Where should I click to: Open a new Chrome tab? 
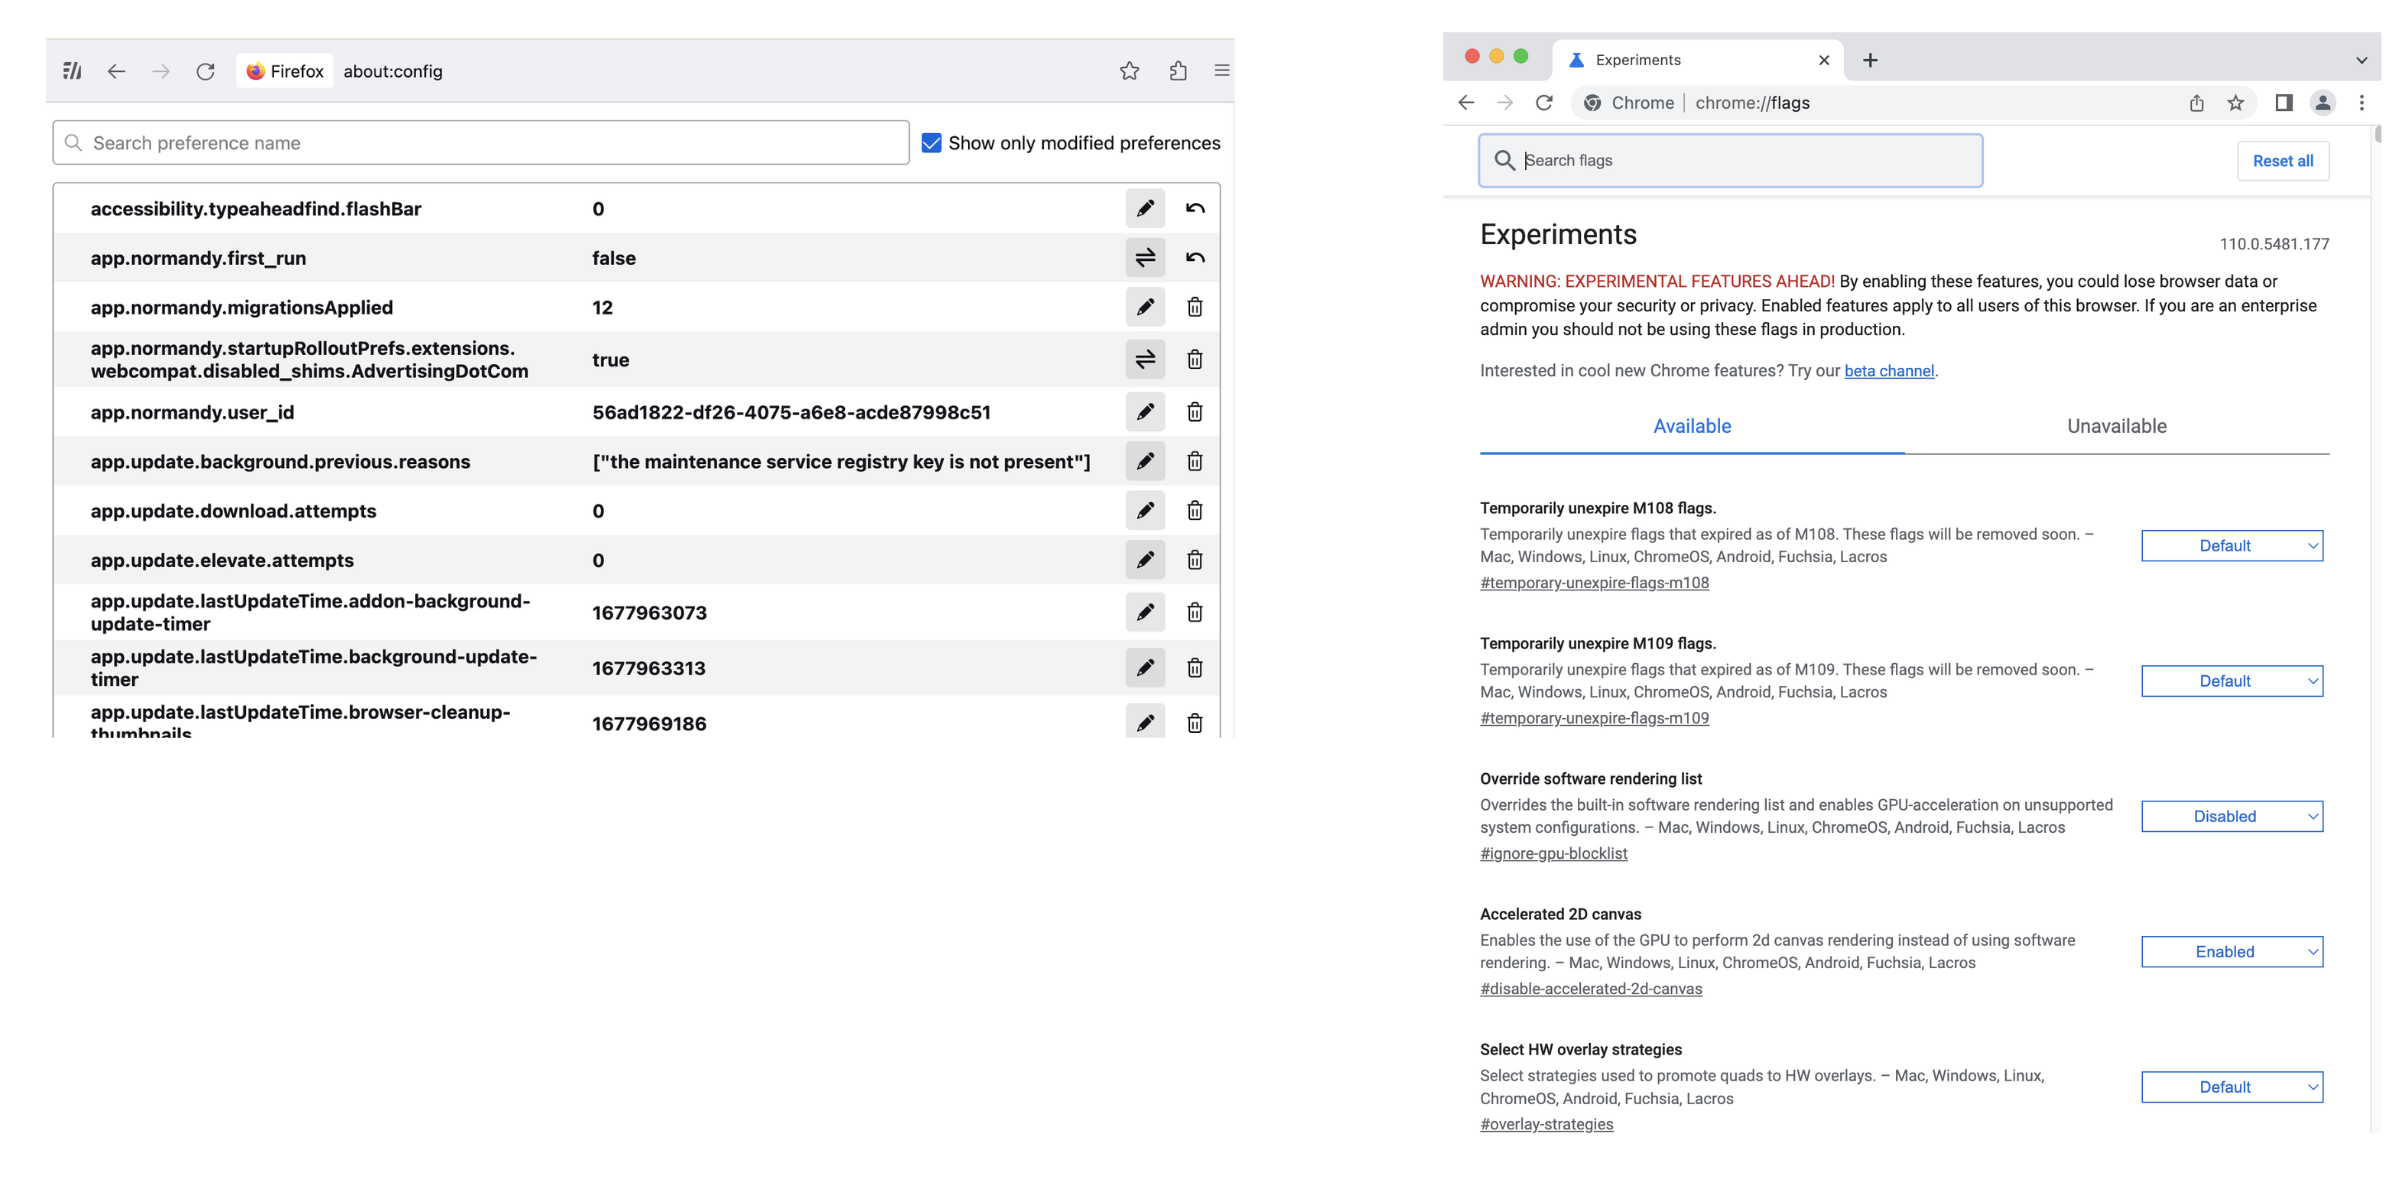click(1870, 60)
